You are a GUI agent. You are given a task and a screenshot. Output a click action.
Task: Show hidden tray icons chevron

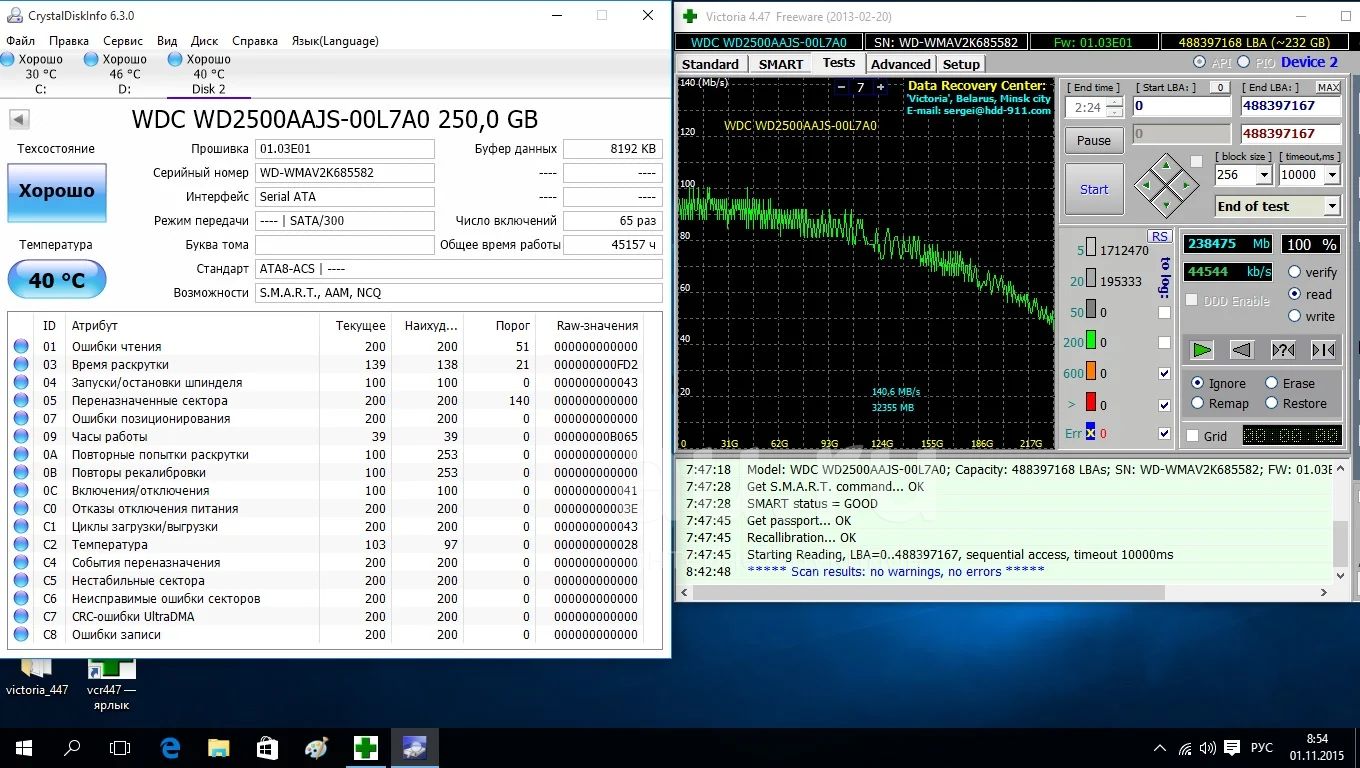(1160, 748)
